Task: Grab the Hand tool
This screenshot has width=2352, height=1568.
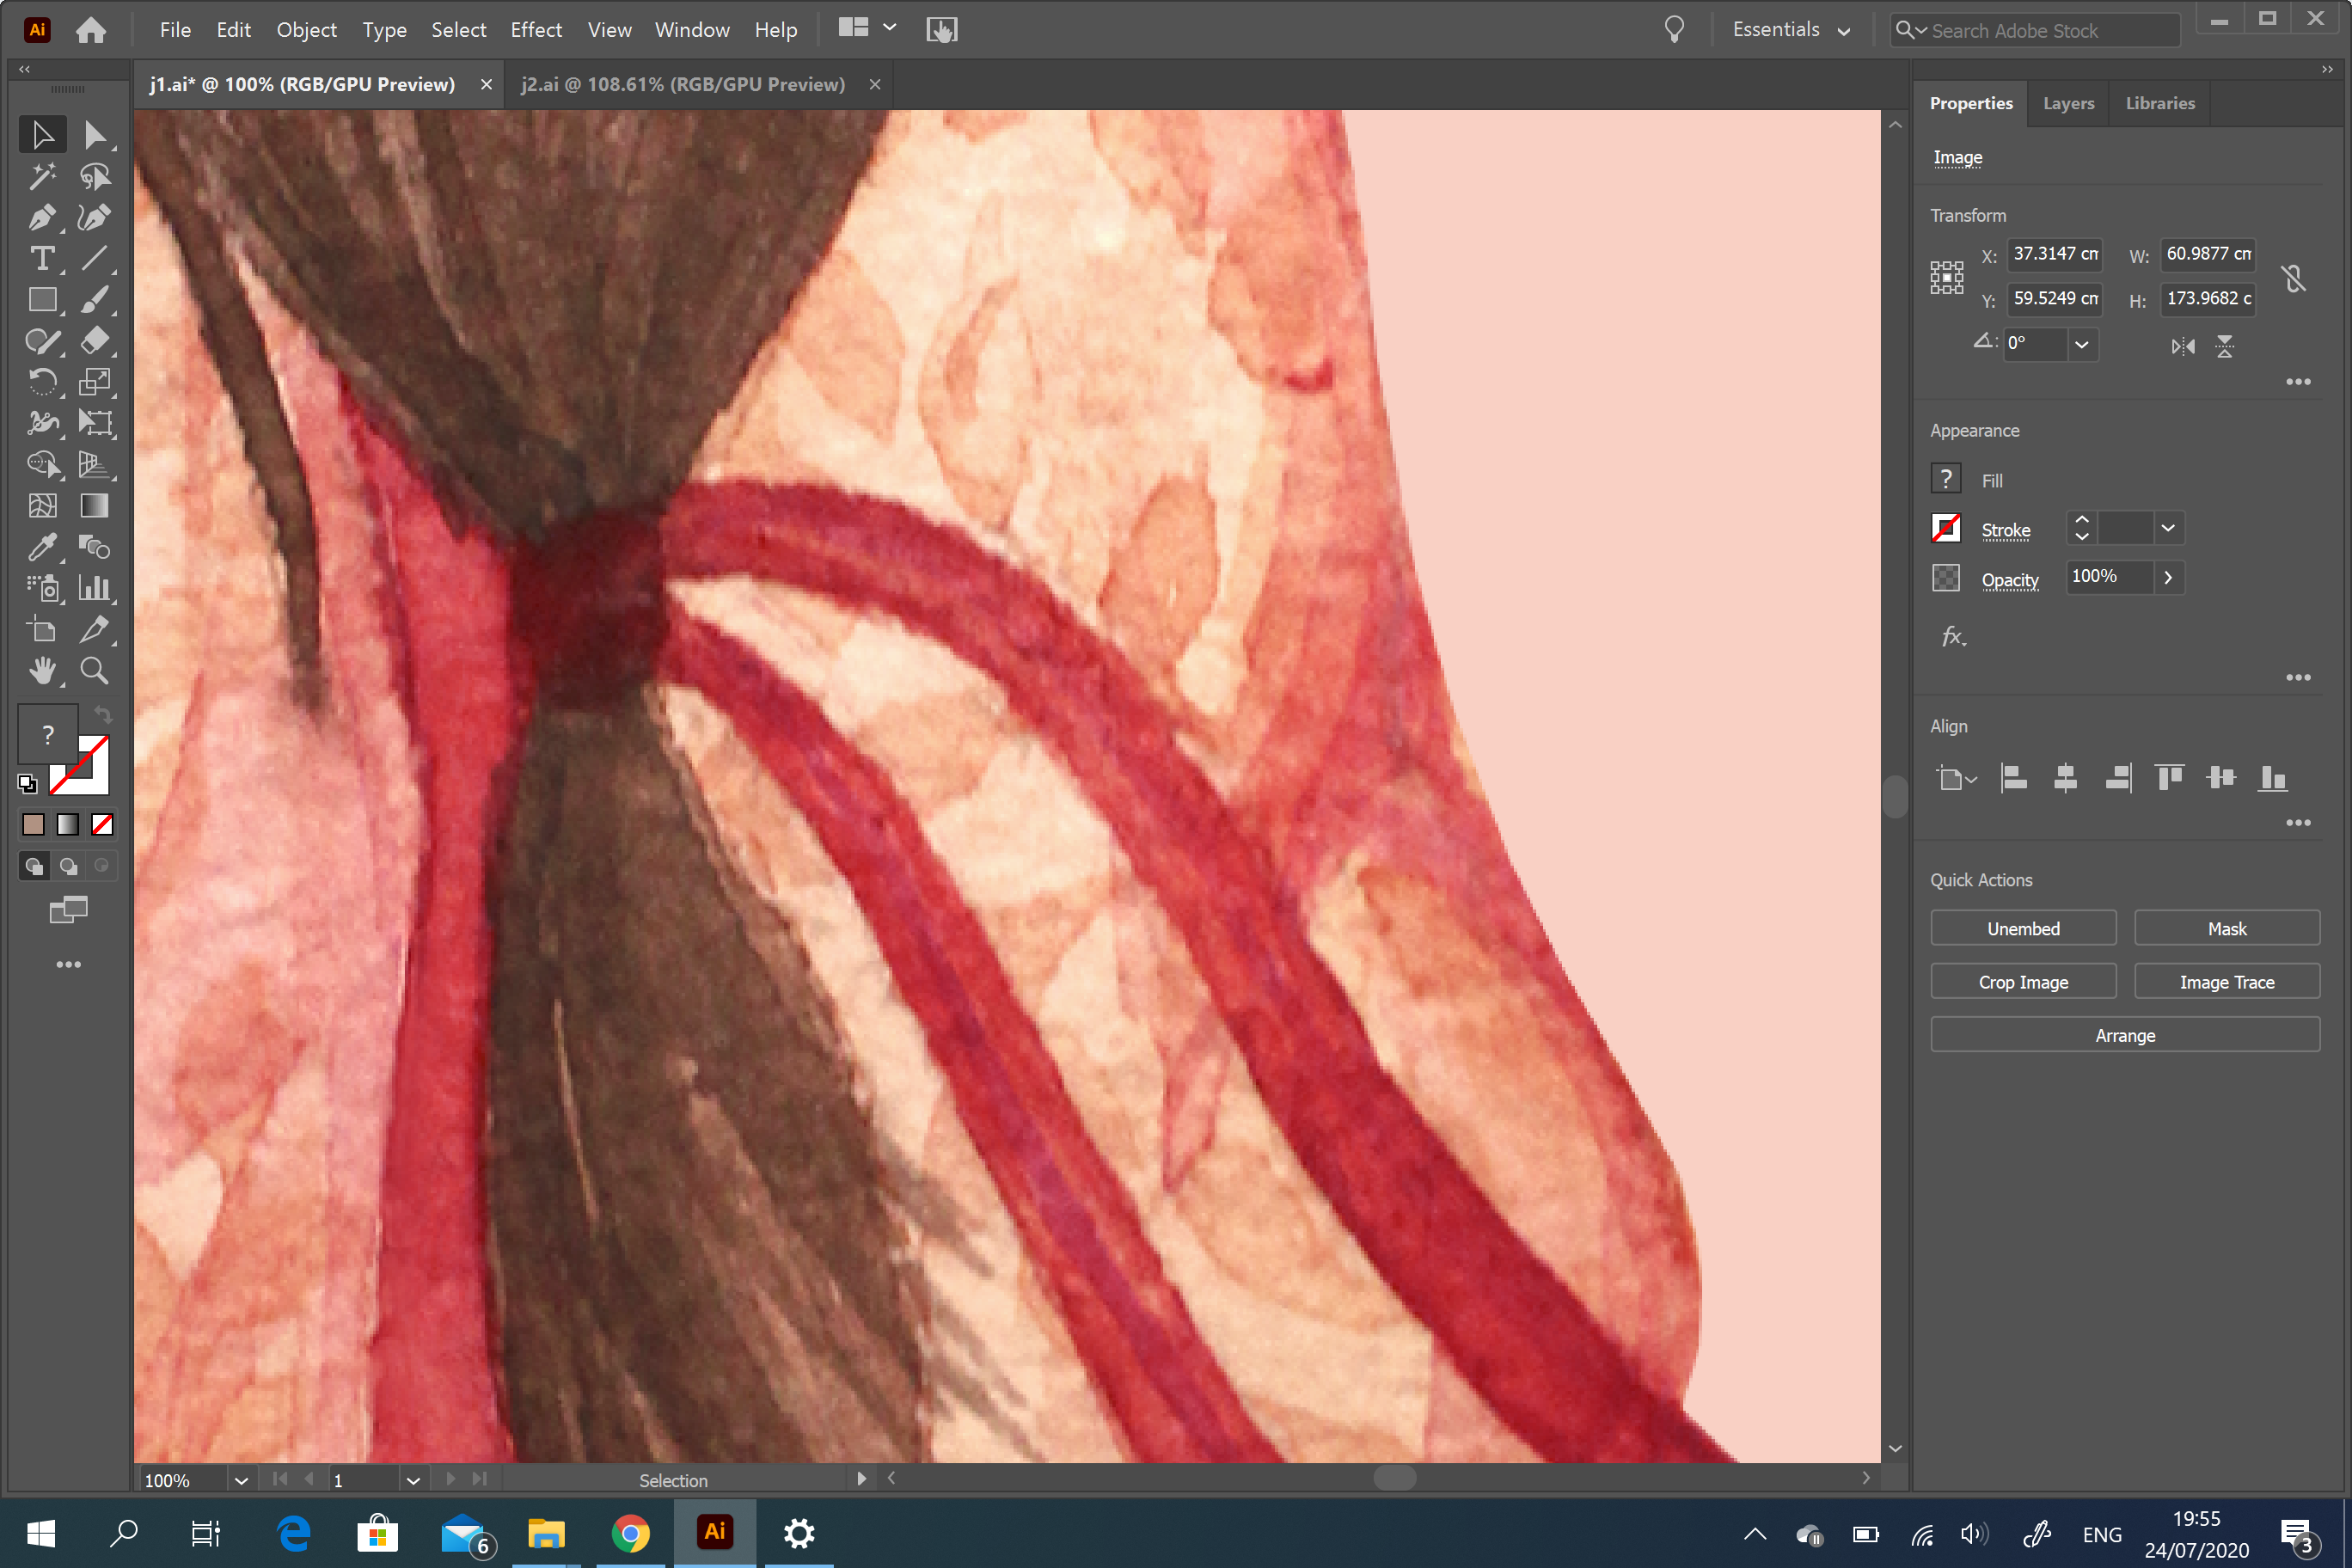Action: point(42,671)
